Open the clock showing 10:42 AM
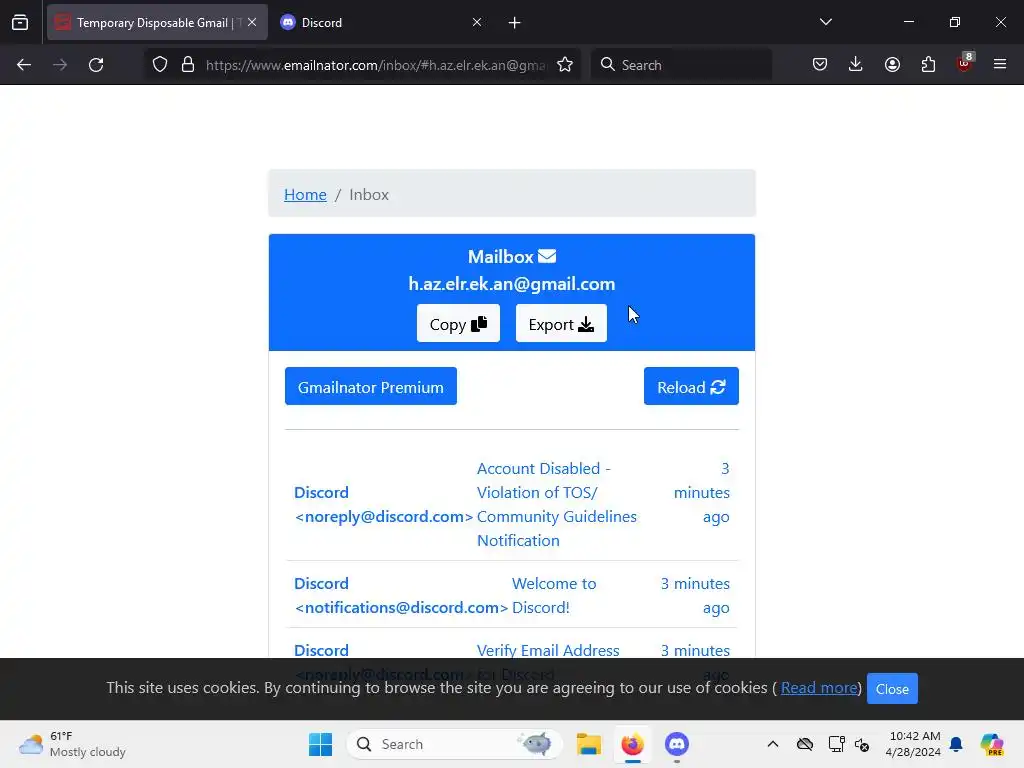 (914, 744)
